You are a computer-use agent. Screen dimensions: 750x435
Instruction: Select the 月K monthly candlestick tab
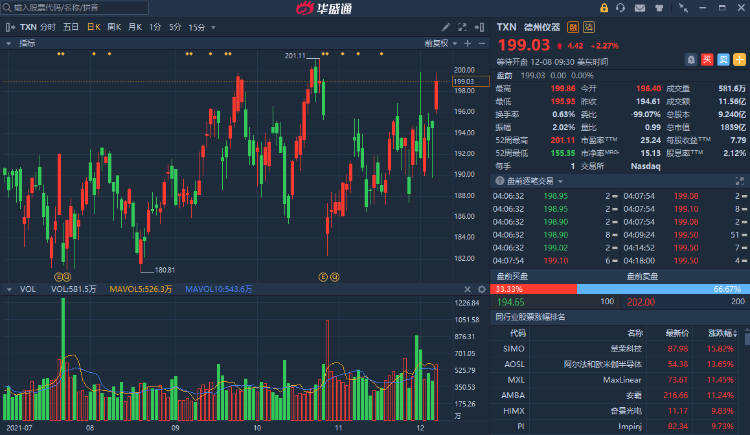pyautogui.click(x=135, y=27)
